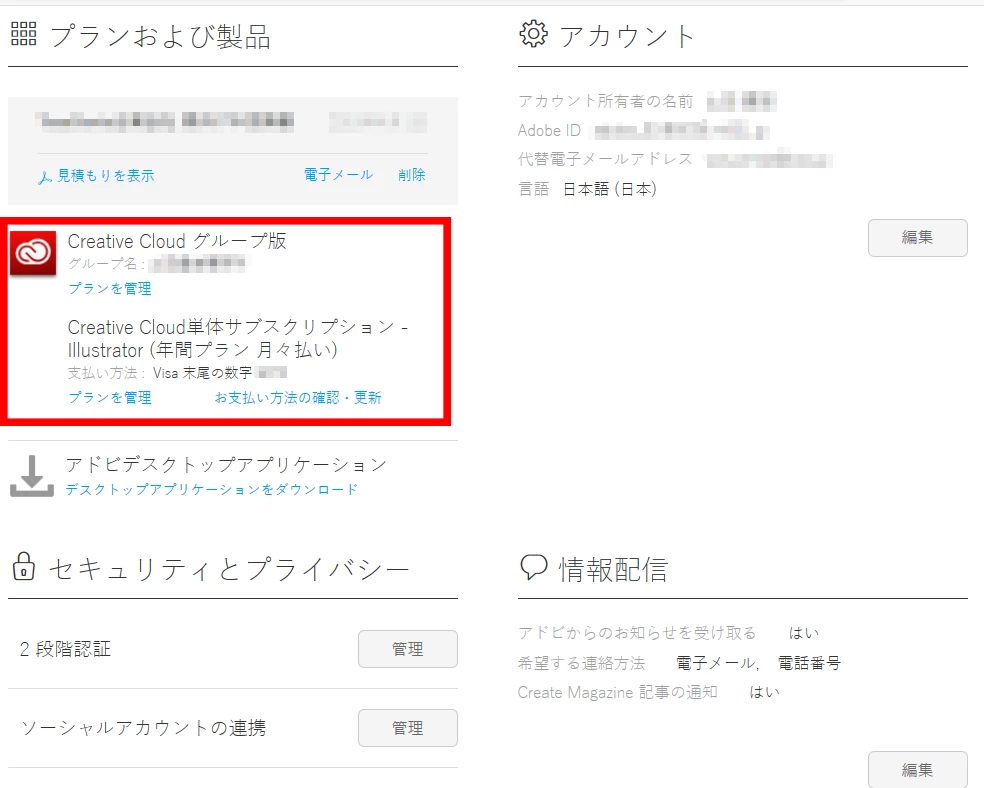
Task: Click 管理 button for 2 段階認証
Action: [408, 649]
